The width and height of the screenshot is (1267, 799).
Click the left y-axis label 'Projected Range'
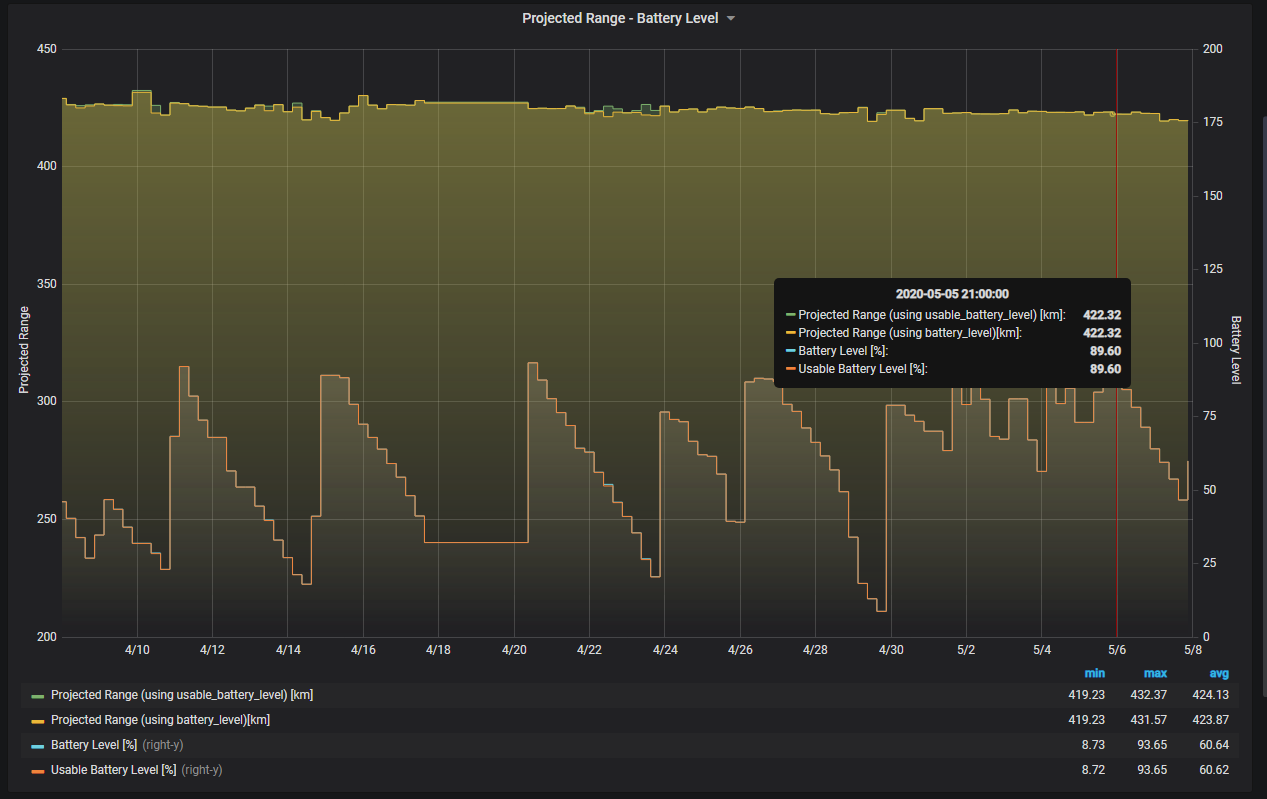(x=24, y=349)
